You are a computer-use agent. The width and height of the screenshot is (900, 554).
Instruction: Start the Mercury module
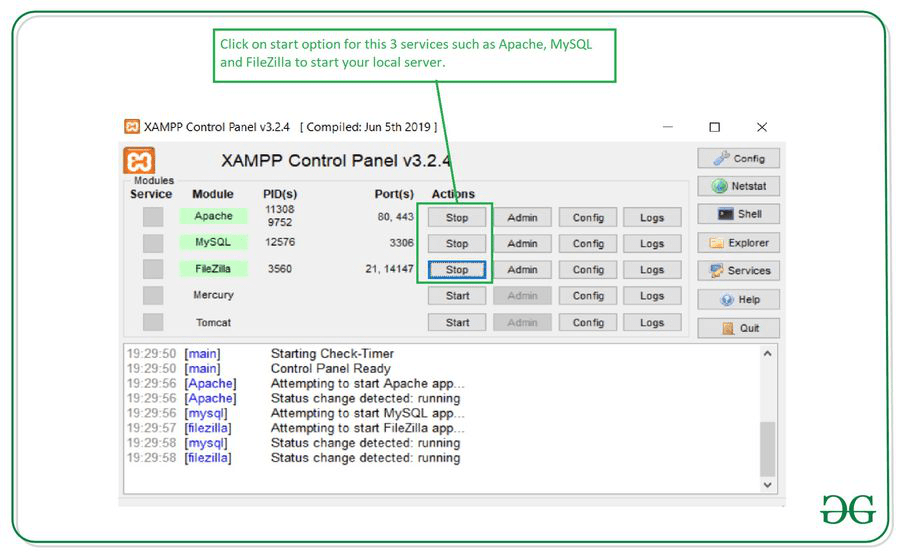point(457,296)
